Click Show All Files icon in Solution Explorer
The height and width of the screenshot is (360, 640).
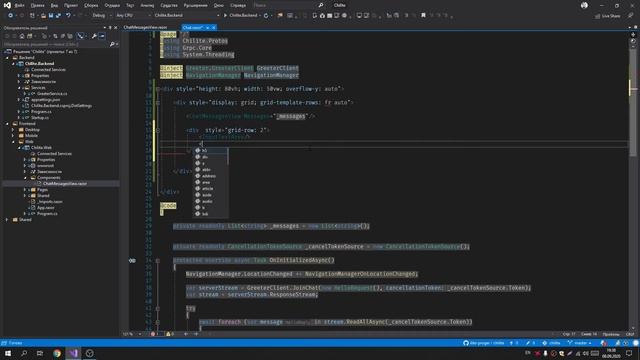pyautogui.click(x=70, y=36)
